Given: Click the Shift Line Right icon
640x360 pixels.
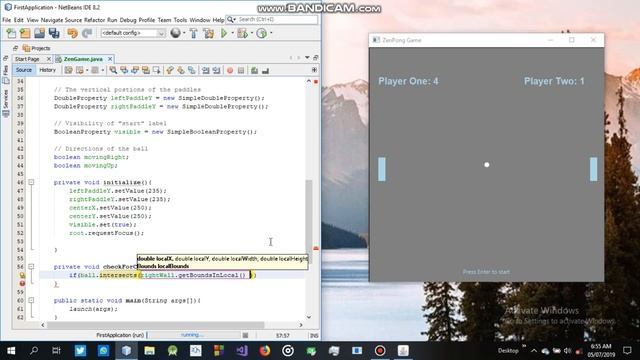Looking at the screenshot, I should (216, 70).
